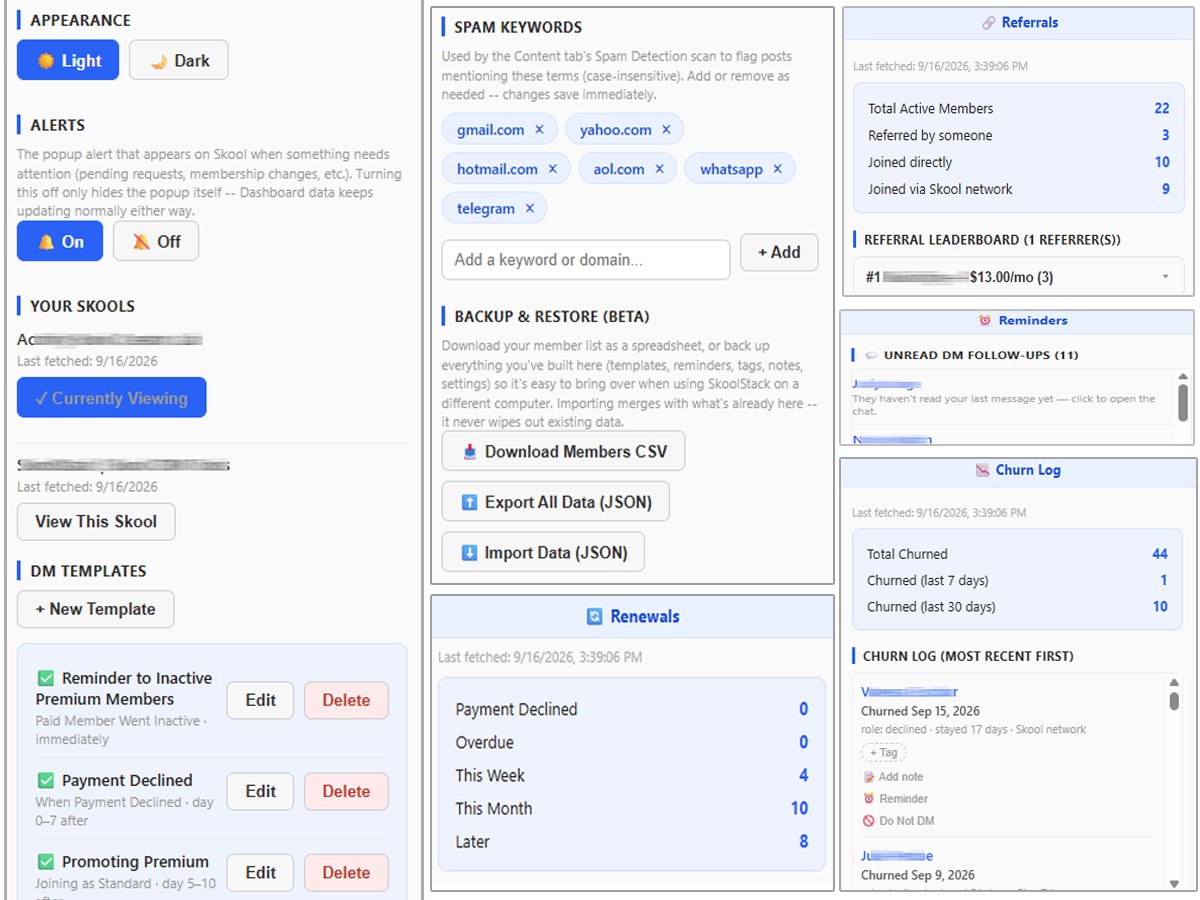This screenshot has width=1200, height=900.
Task: Add a + Tag to the Sep 15 churned member
Action: [884, 753]
